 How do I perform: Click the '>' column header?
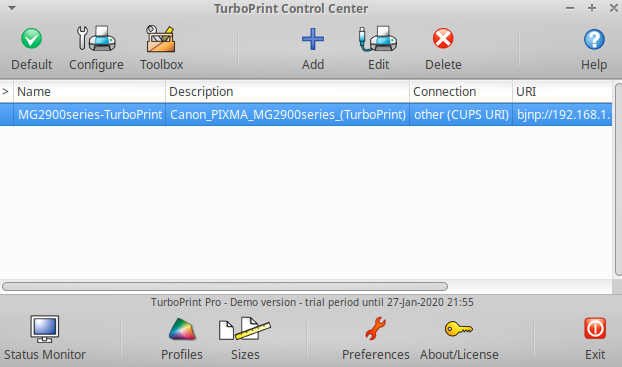point(6,92)
